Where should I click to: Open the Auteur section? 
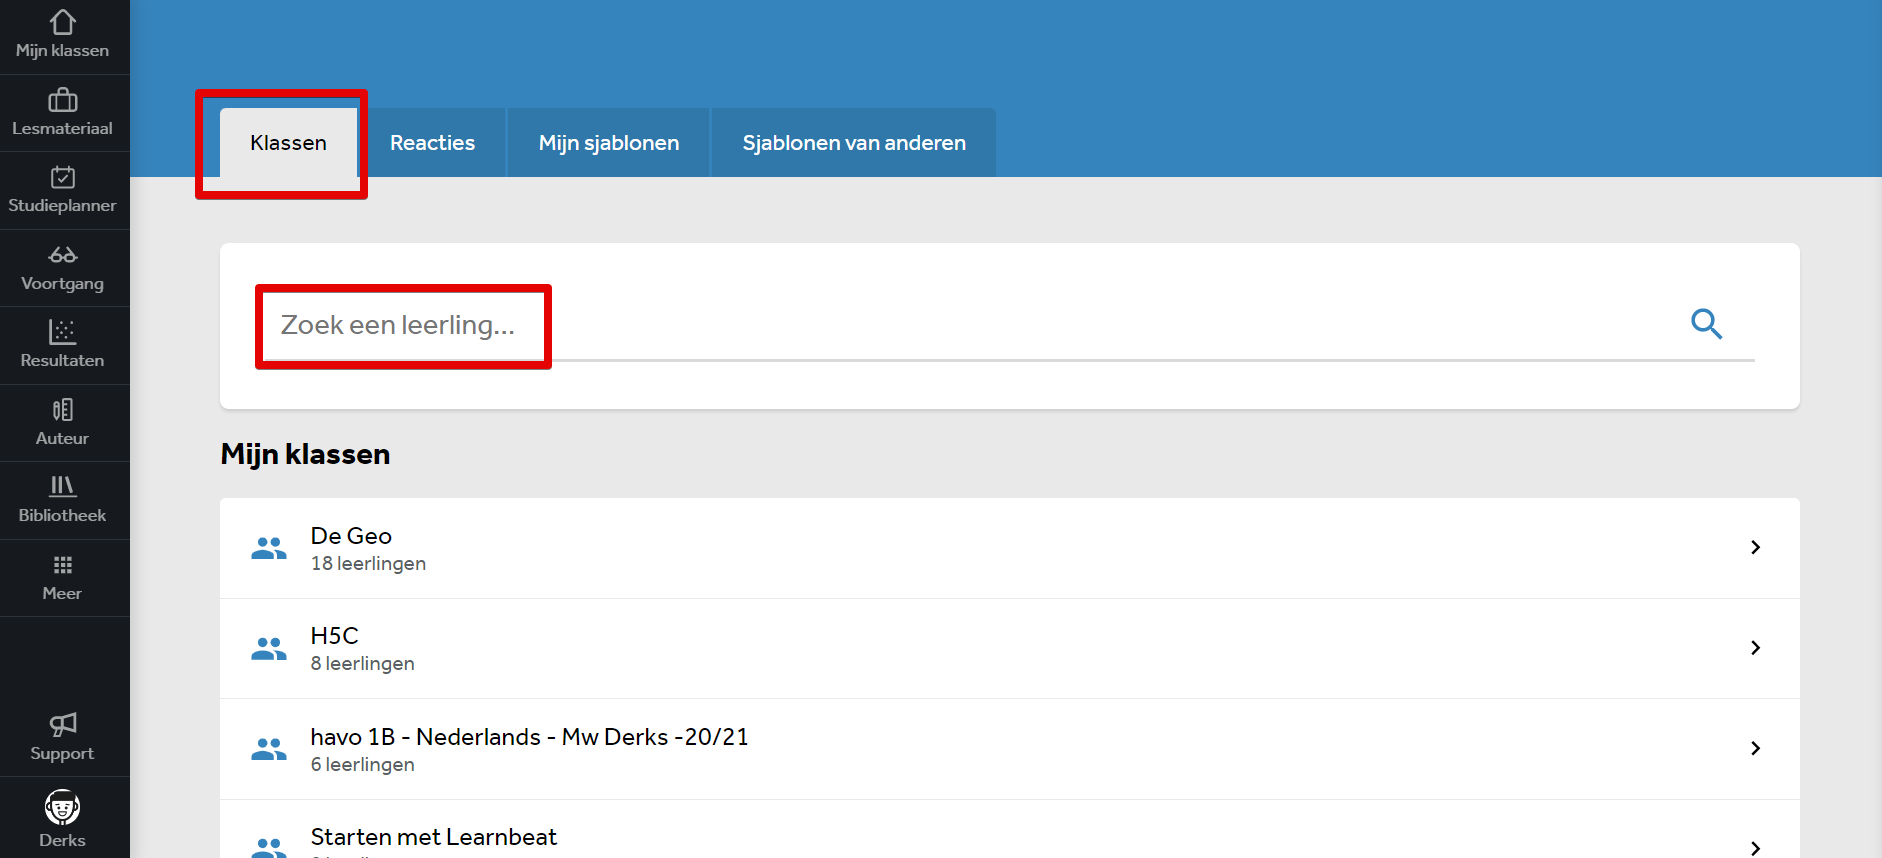(63, 423)
